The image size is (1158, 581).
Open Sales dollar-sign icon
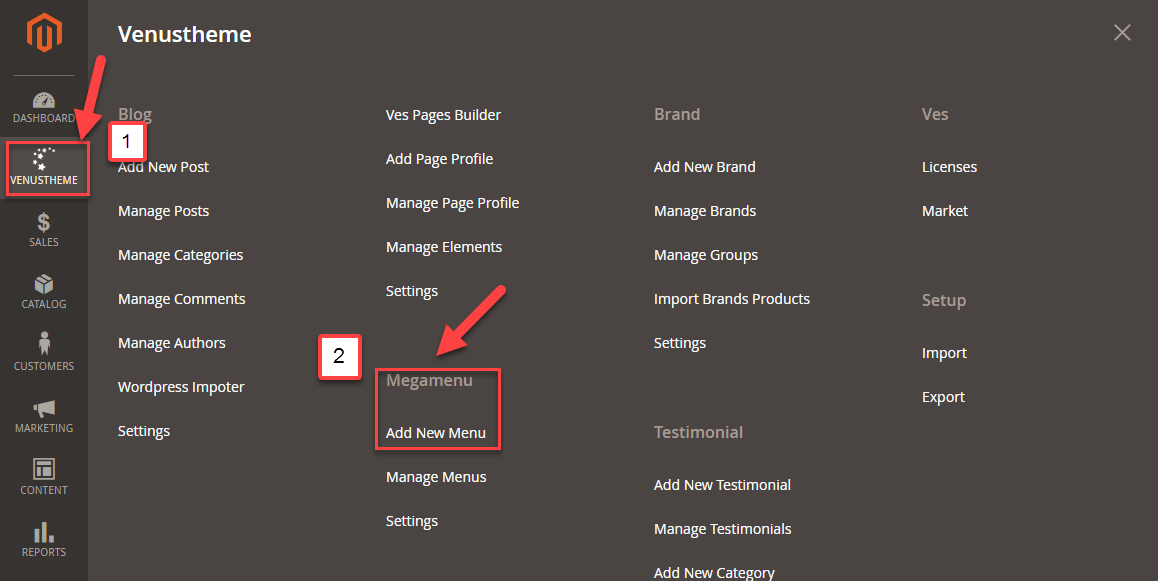(x=44, y=223)
